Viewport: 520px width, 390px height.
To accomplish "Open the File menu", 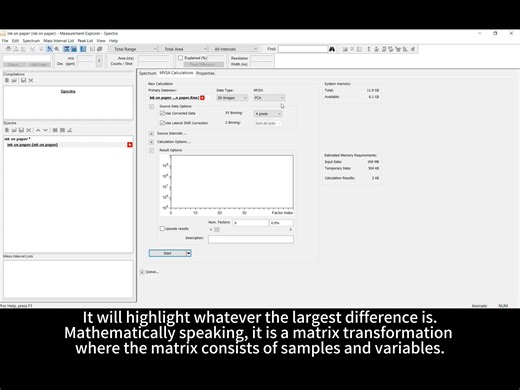I will click(x=5, y=41).
